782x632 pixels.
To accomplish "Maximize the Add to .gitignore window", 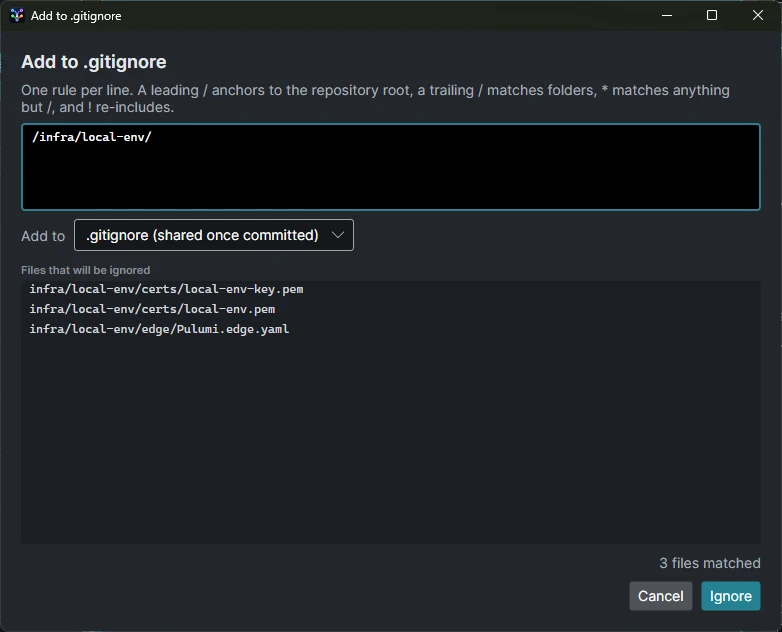I will (712, 15).
